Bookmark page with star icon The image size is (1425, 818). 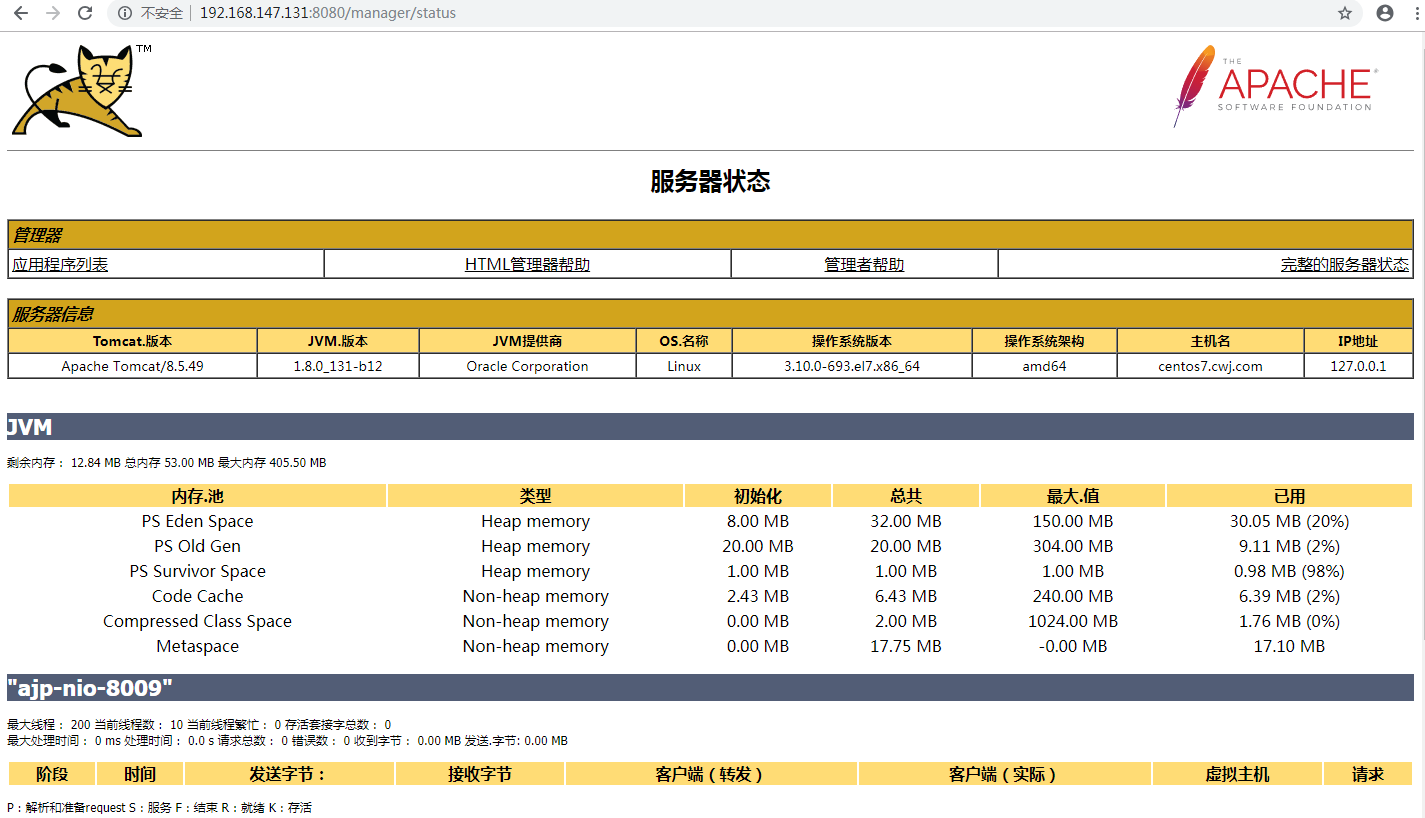click(x=1345, y=13)
